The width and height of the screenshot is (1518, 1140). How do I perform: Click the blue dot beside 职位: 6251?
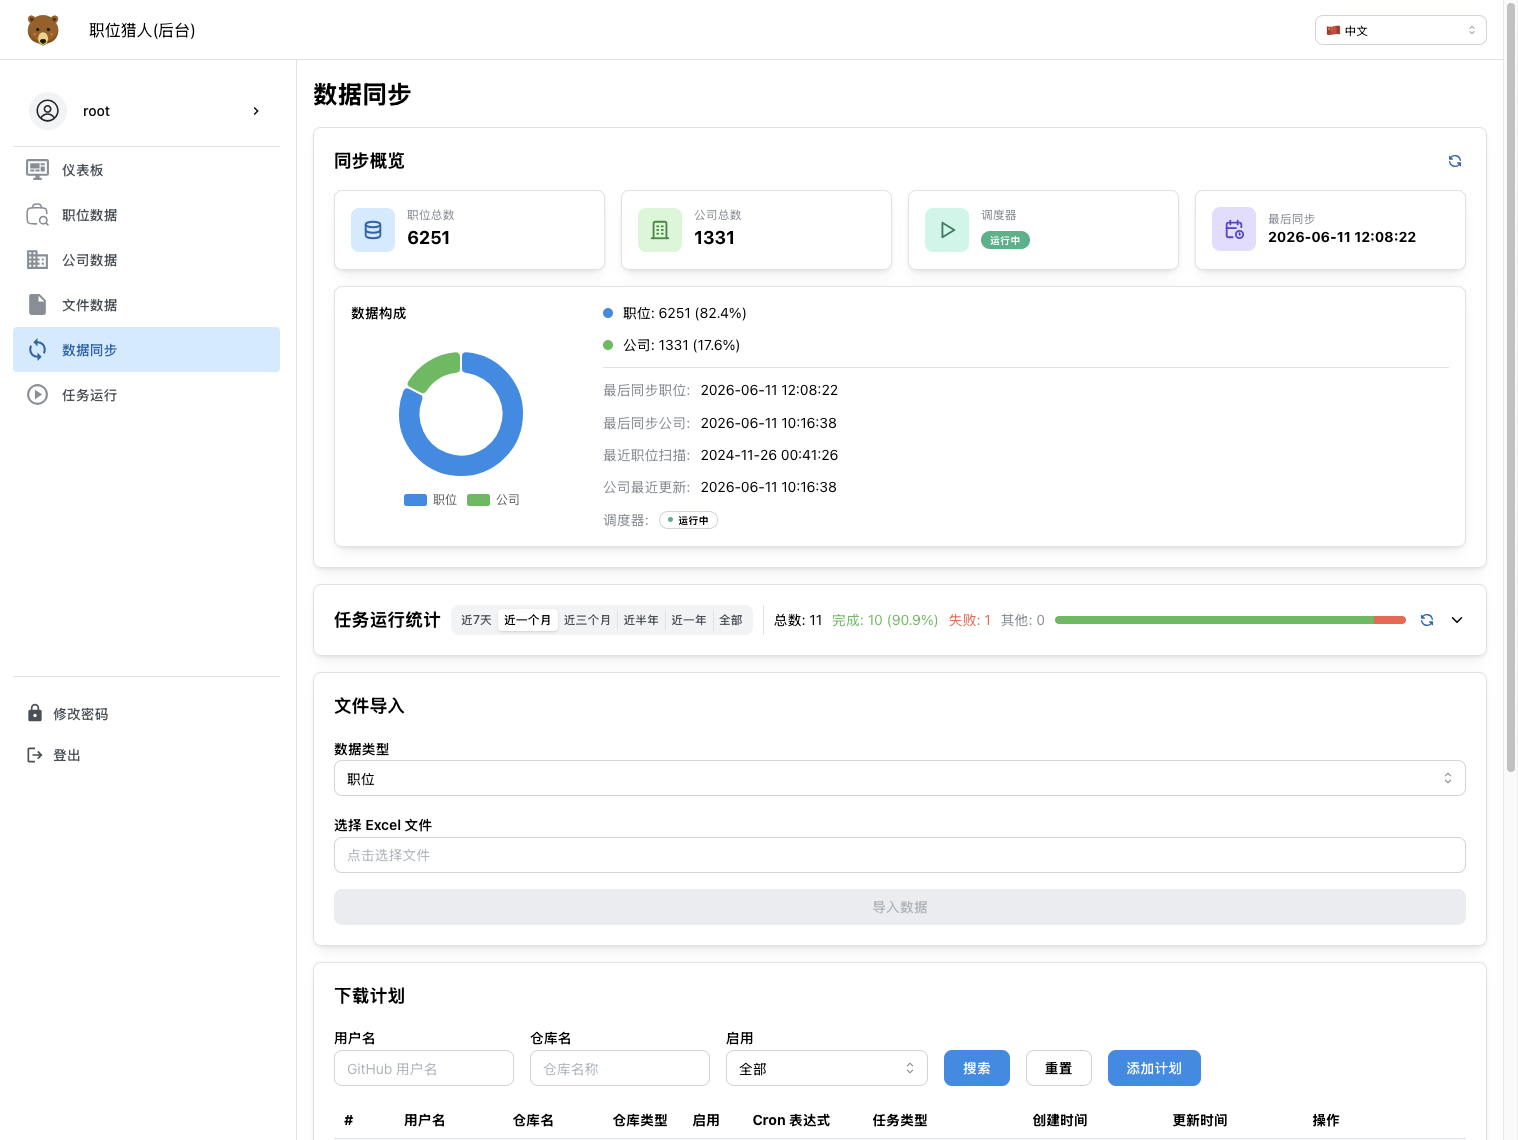[608, 313]
